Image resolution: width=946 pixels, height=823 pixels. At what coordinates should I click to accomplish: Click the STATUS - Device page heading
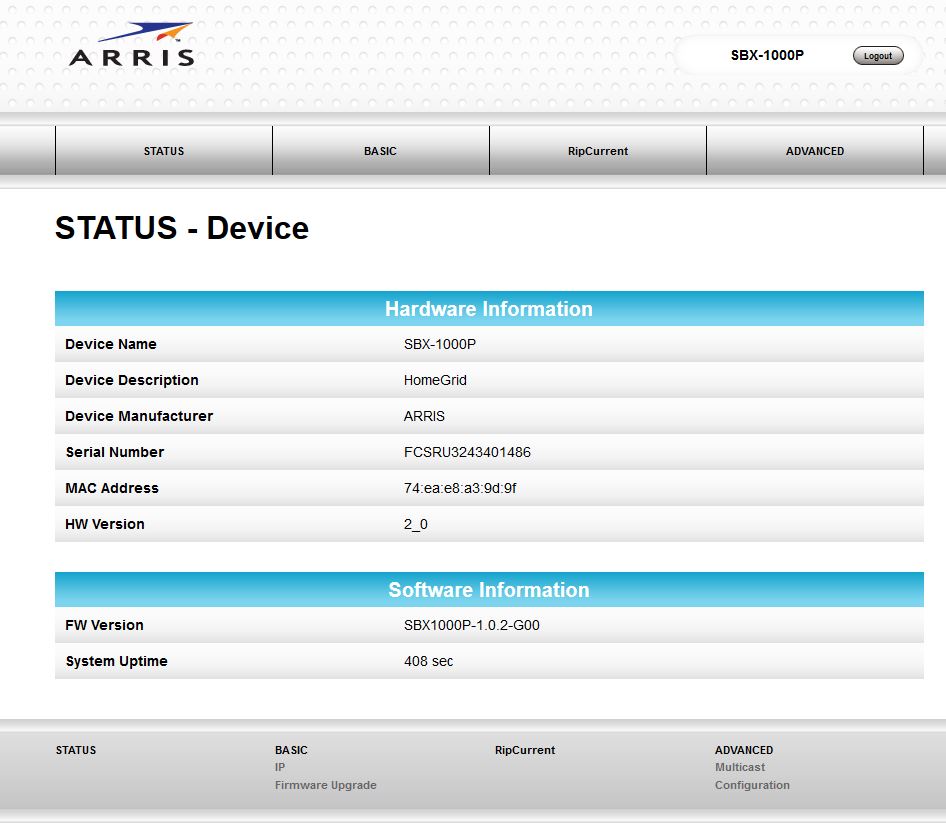click(x=182, y=228)
